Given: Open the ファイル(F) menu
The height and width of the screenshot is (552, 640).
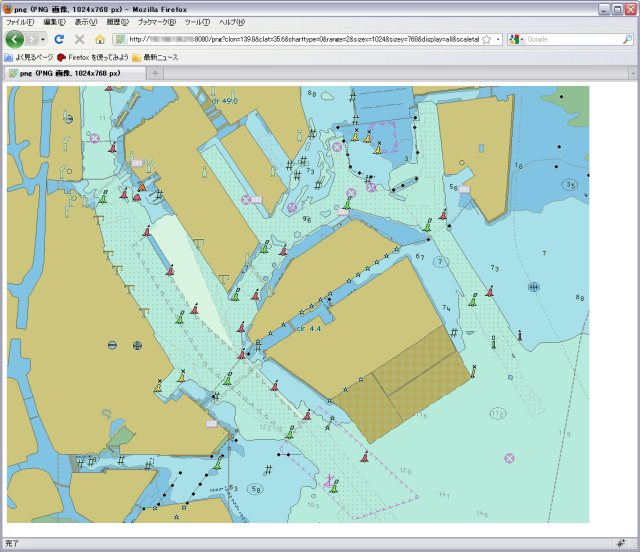Looking at the screenshot, I should pos(20,21).
